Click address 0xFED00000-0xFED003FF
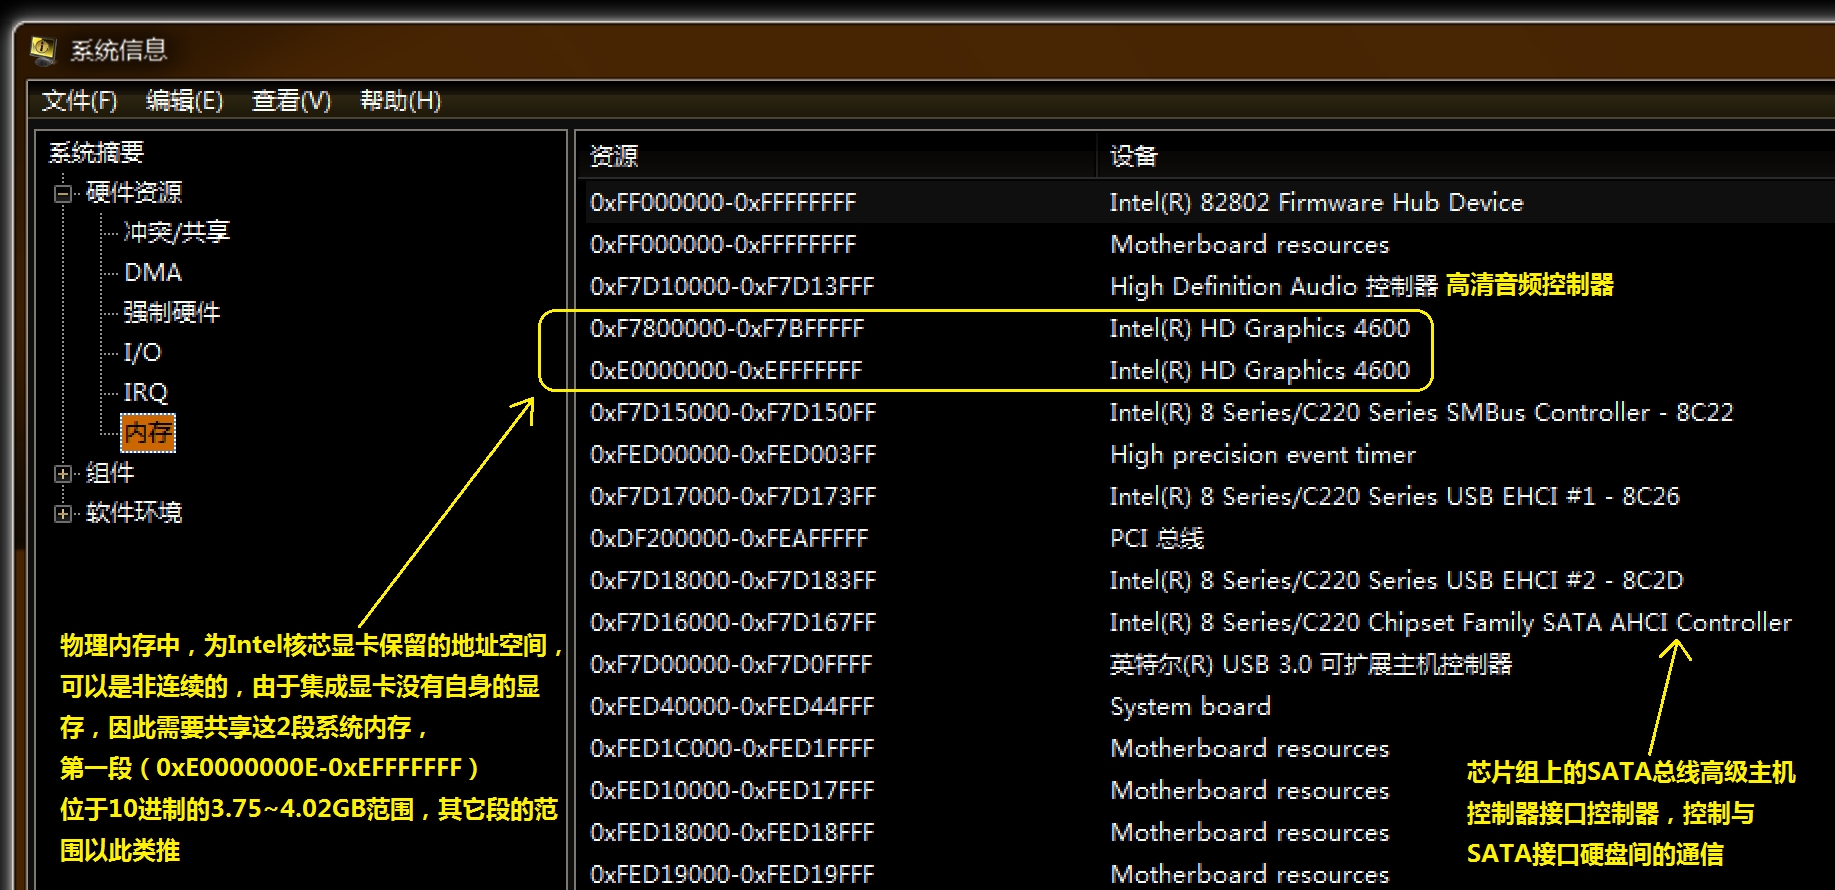Viewport: 1835px width, 890px height. point(733,455)
